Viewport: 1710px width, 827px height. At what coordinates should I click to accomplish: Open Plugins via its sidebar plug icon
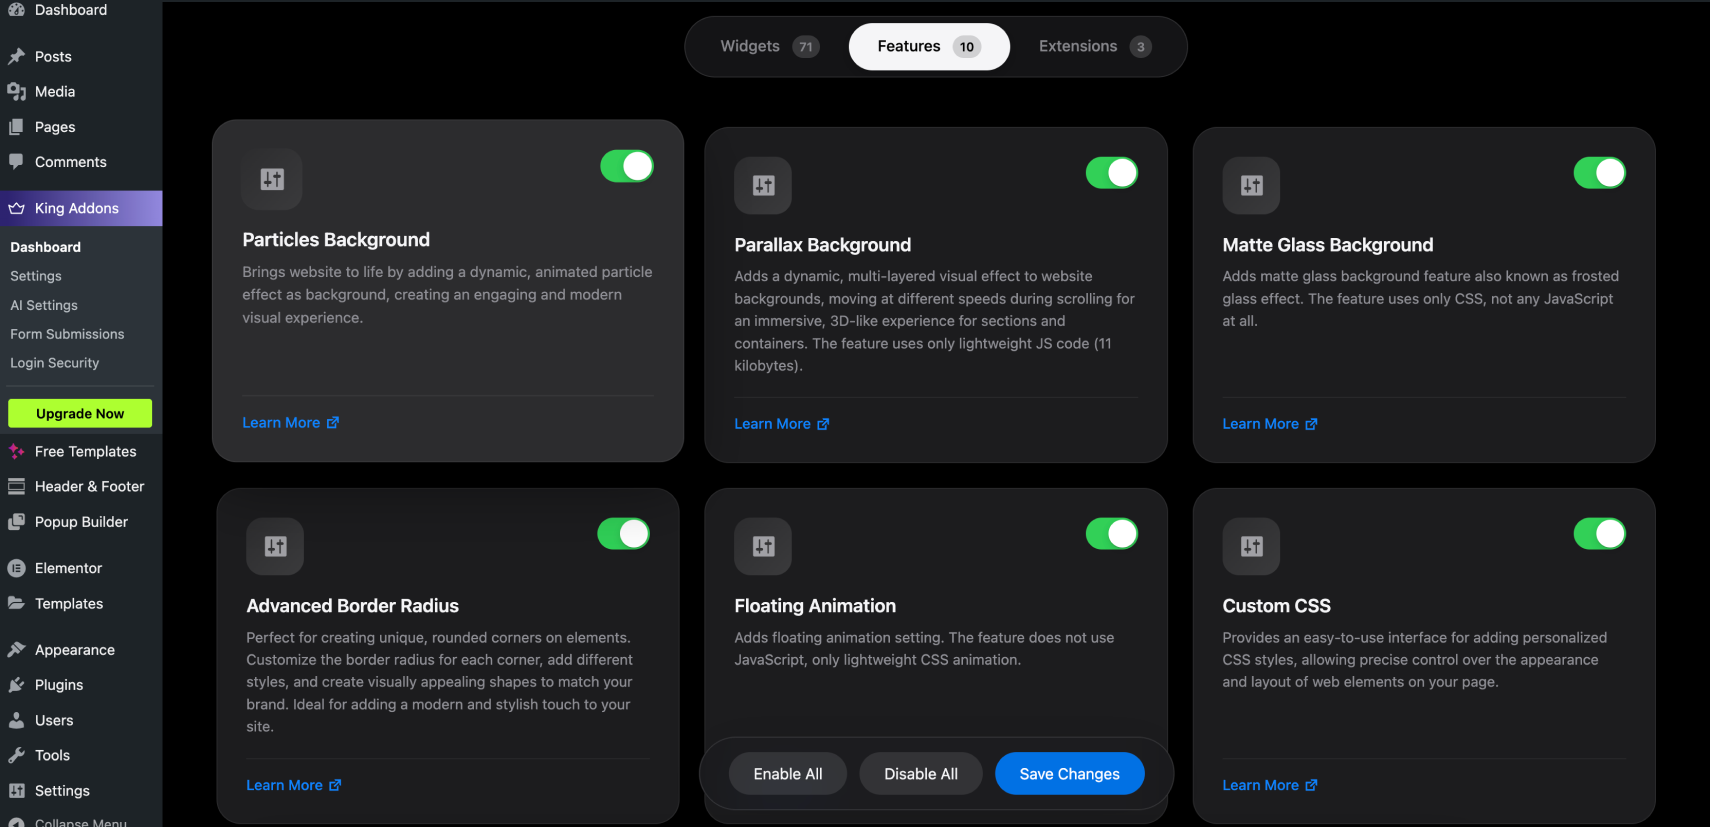tap(16, 685)
